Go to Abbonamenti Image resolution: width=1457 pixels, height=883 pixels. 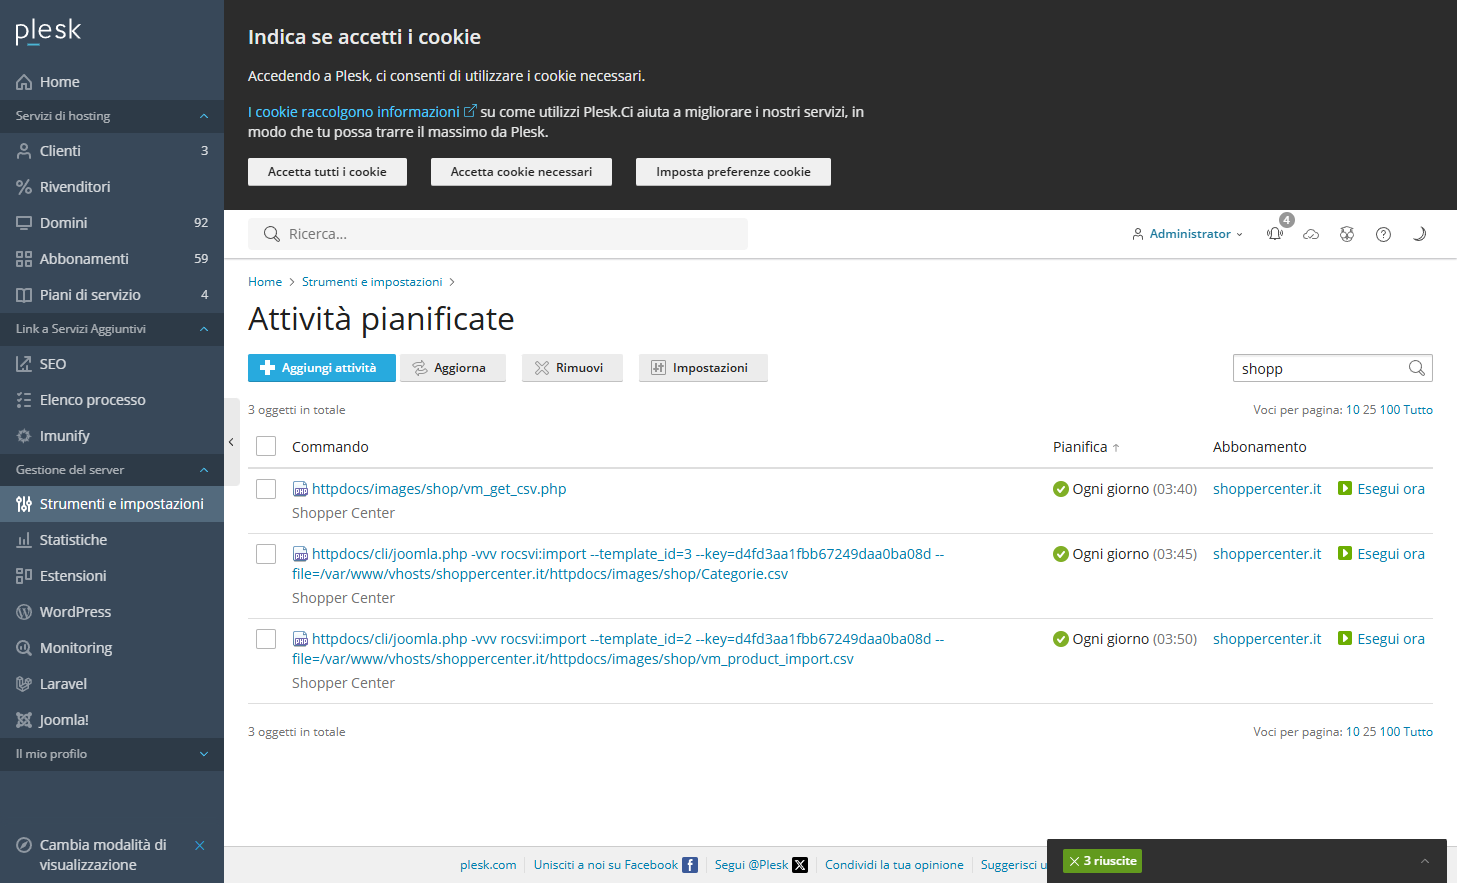coord(112,259)
